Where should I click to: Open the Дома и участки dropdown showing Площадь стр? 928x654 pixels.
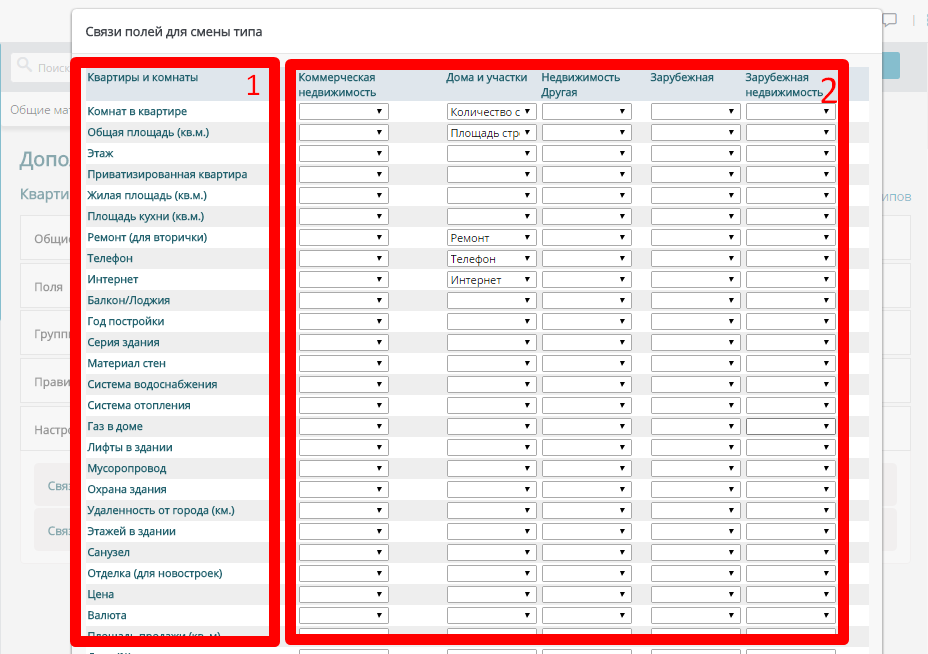[491, 133]
